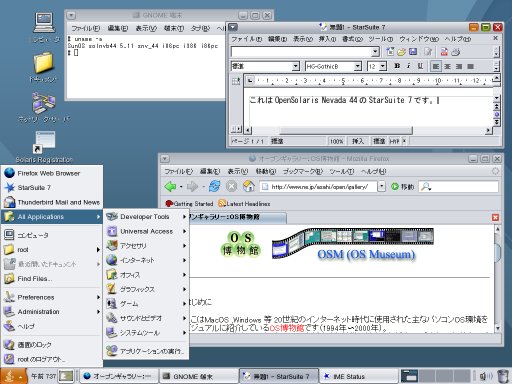
Task: Click the 100% zoom status field
Action: 336,141
